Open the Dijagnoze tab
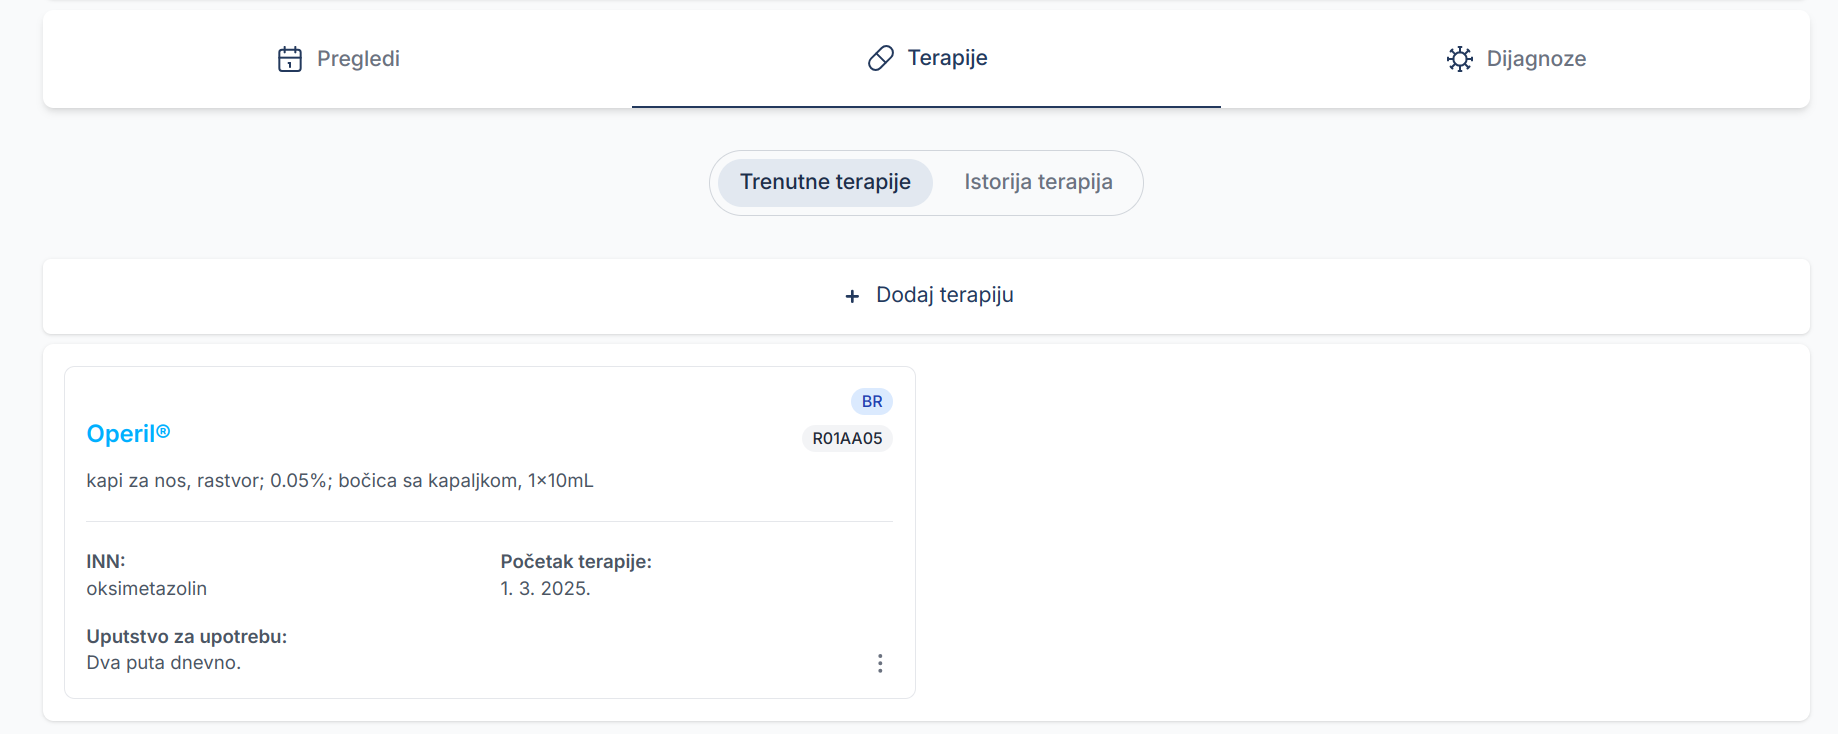This screenshot has width=1838, height=734. (x=1535, y=59)
